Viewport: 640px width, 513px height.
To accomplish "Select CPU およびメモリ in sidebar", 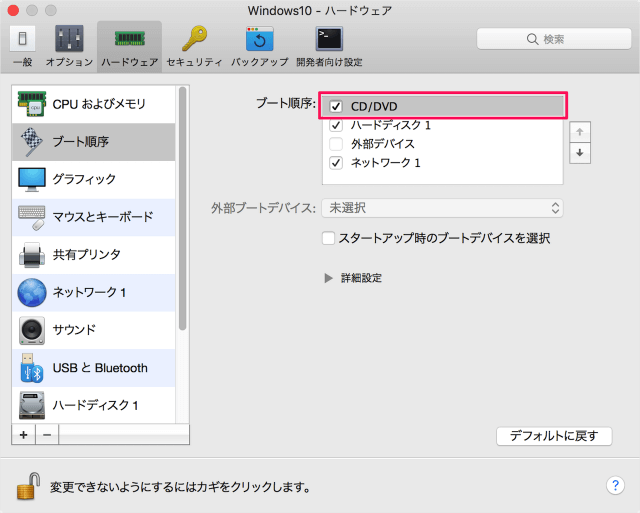I will point(96,104).
